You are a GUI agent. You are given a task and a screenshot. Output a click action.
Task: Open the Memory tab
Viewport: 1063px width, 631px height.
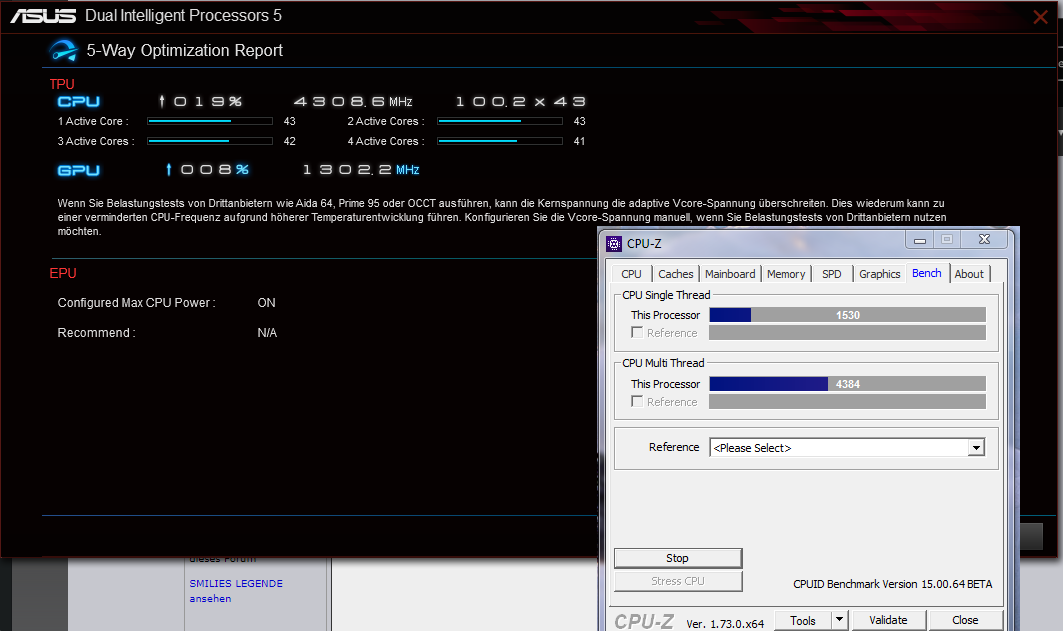786,274
